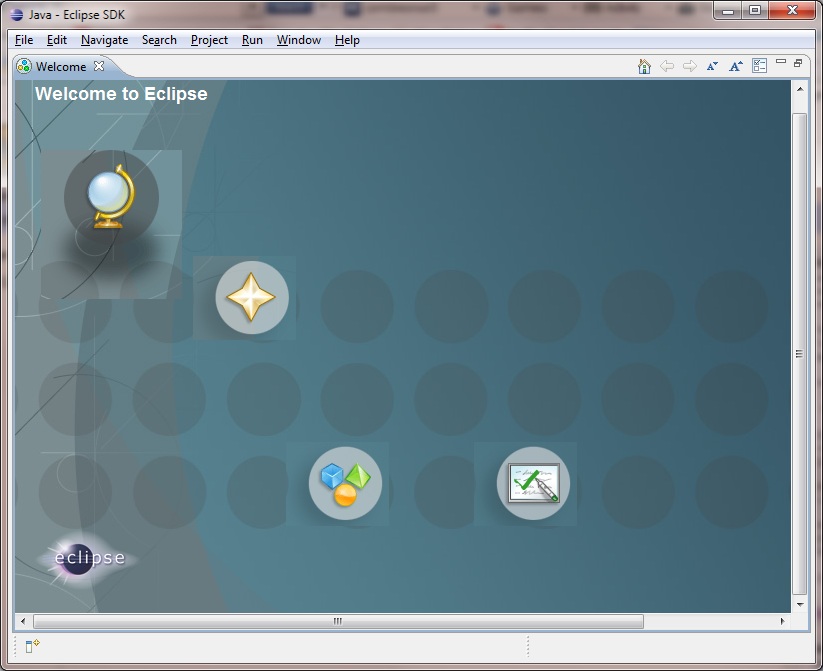Image resolution: width=823 pixels, height=671 pixels.
Task: Click the fast view status bar icon
Action: [33, 646]
